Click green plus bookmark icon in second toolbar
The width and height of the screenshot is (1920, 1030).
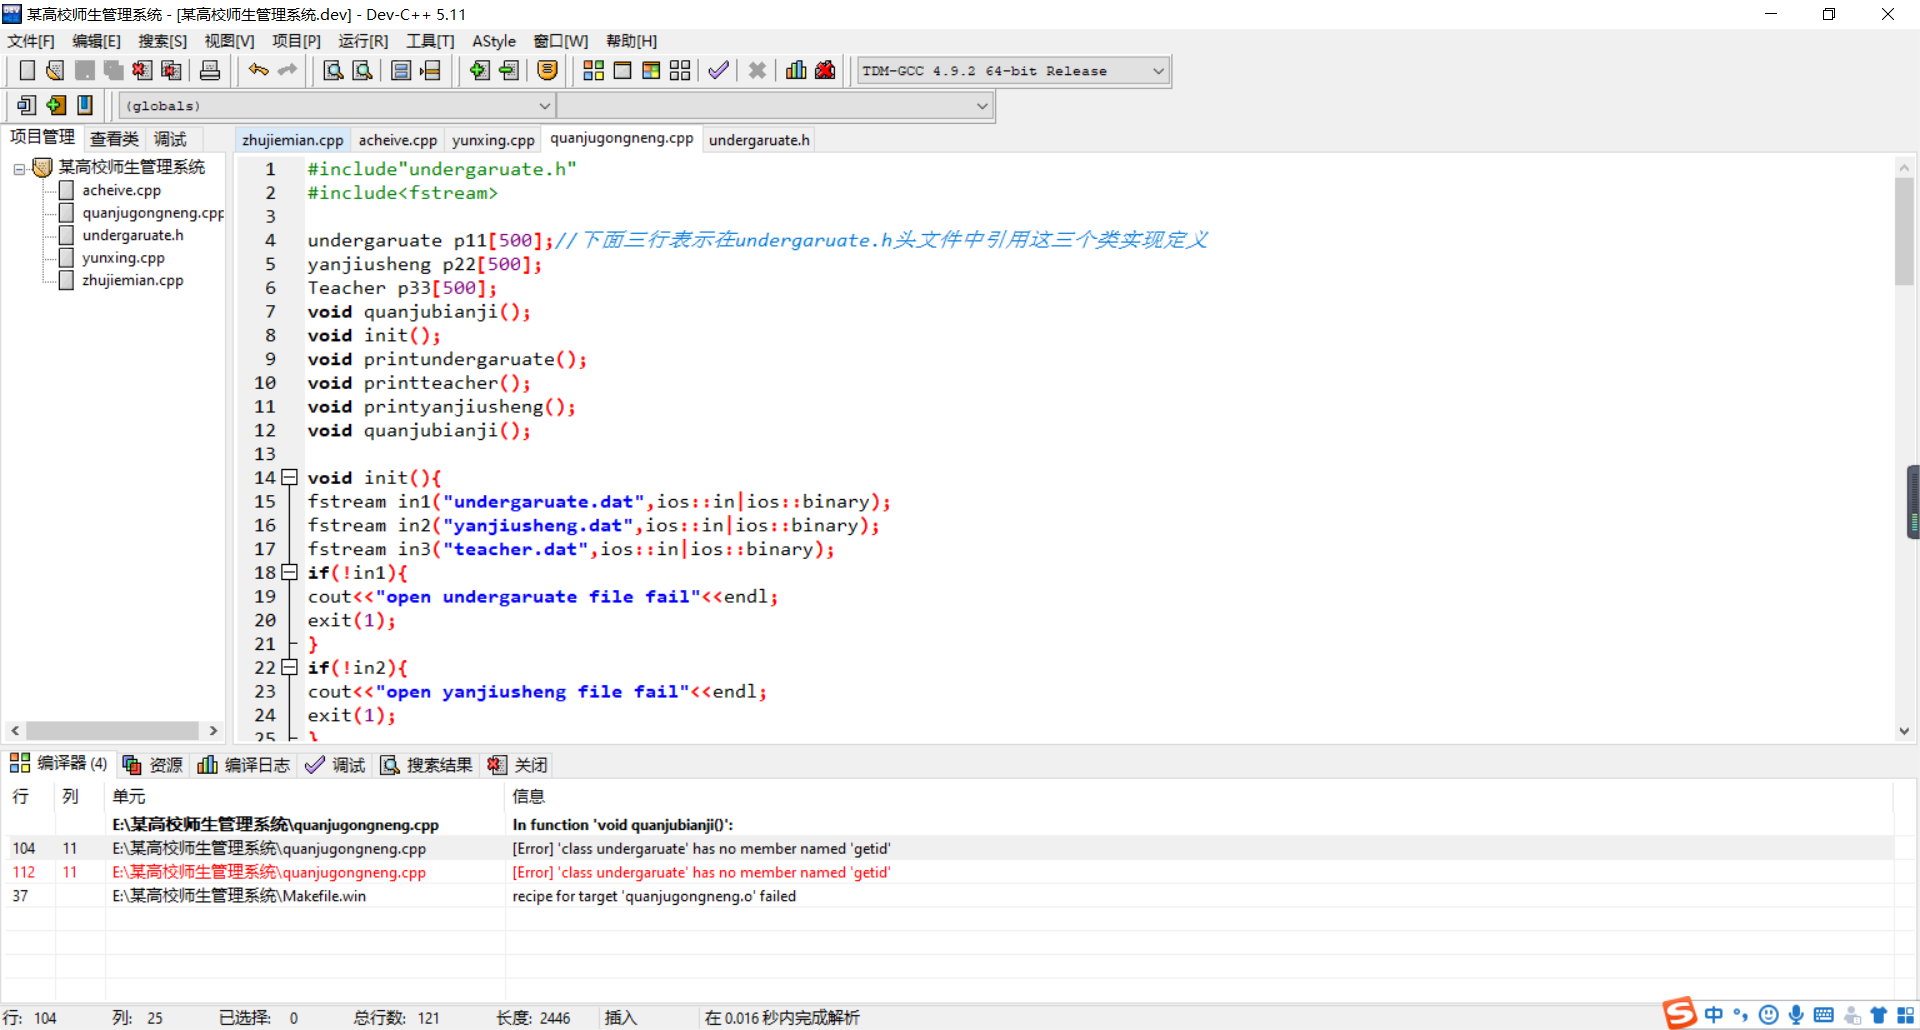tap(56, 105)
